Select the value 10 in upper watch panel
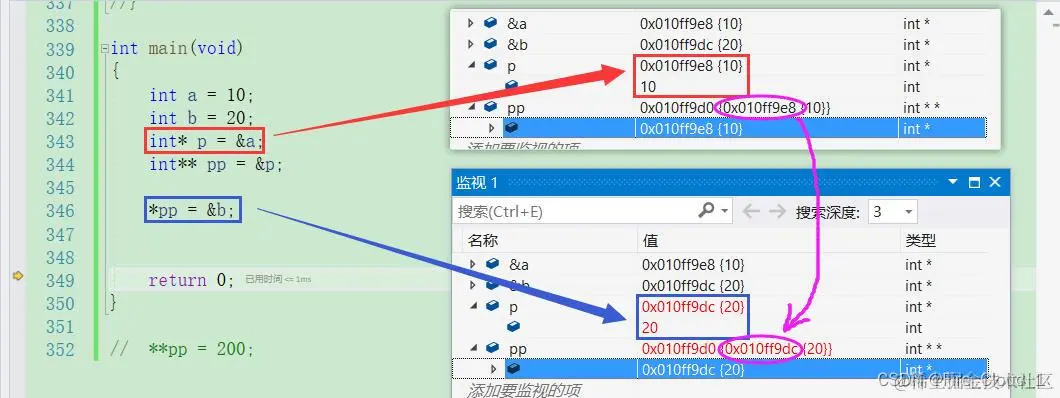Screen dimensions: 1060x398 [648, 86]
